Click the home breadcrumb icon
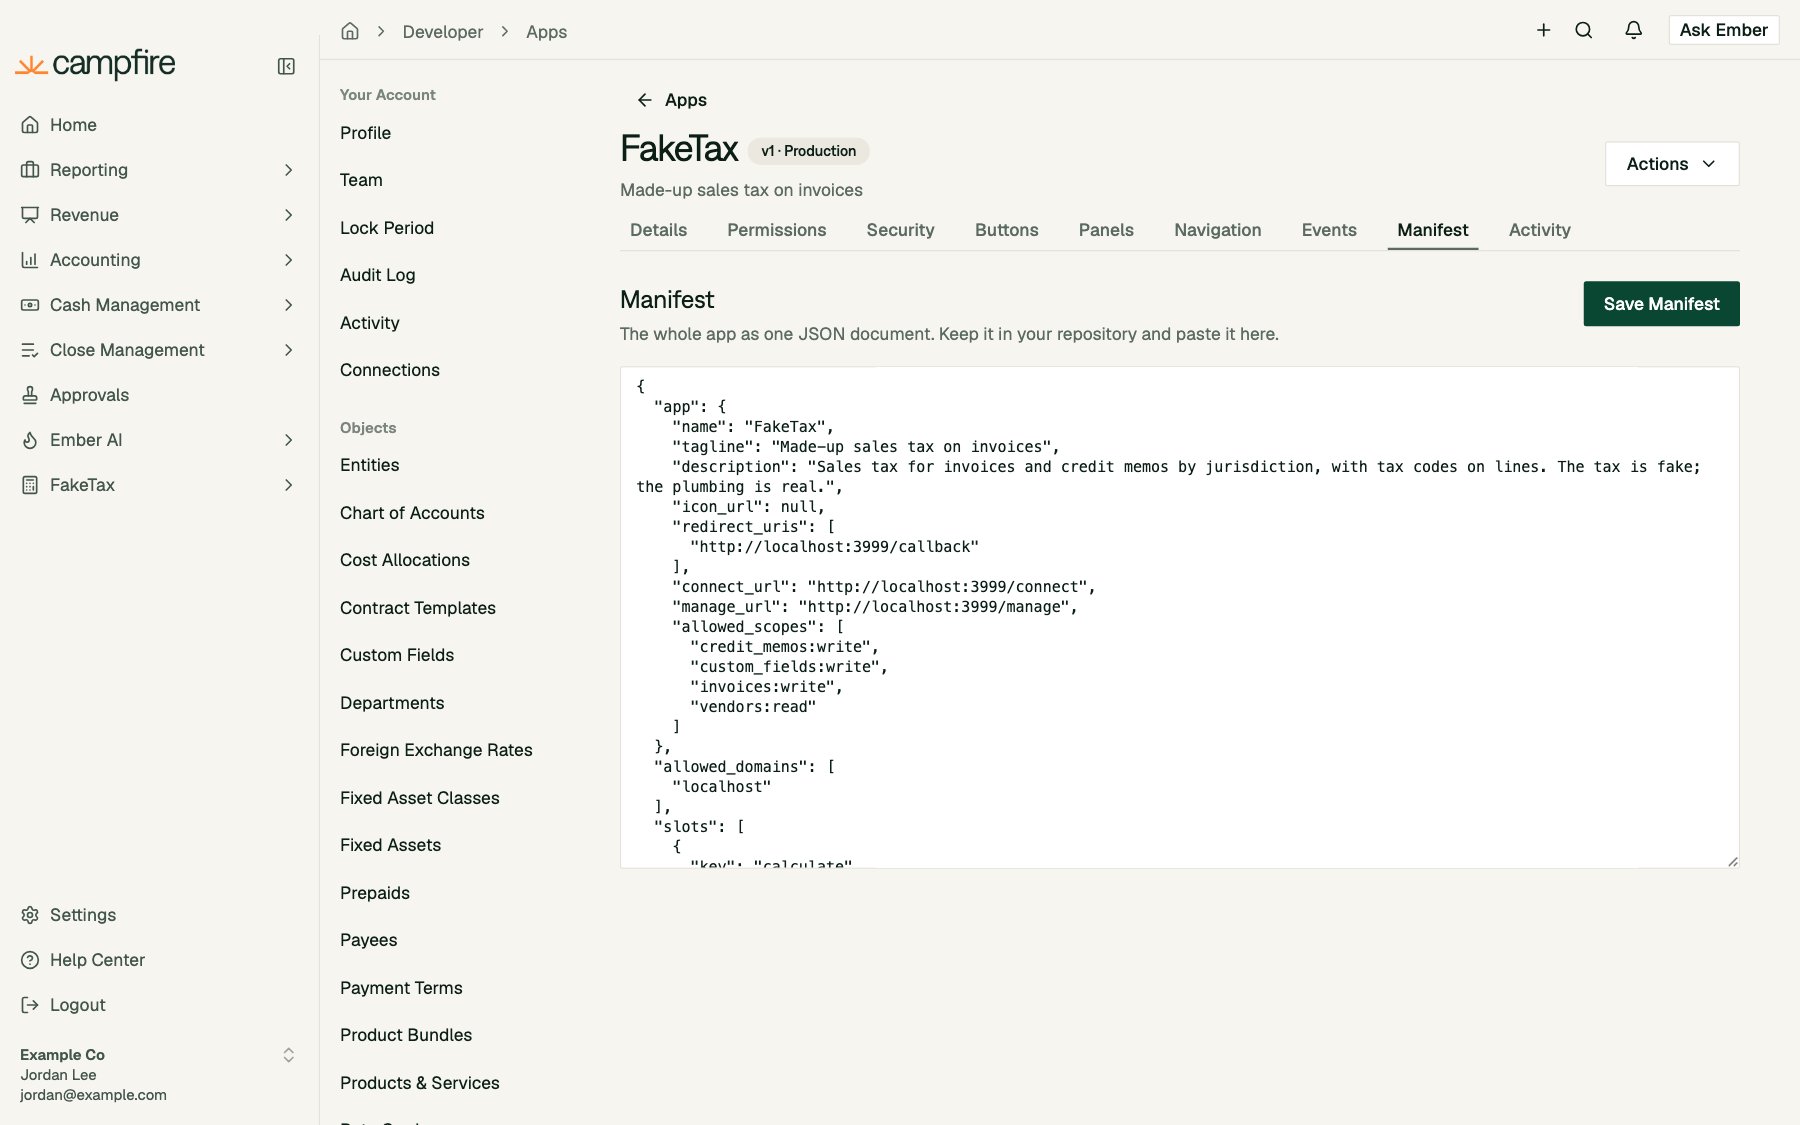This screenshot has height=1125, width=1800. click(x=350, y=31)
